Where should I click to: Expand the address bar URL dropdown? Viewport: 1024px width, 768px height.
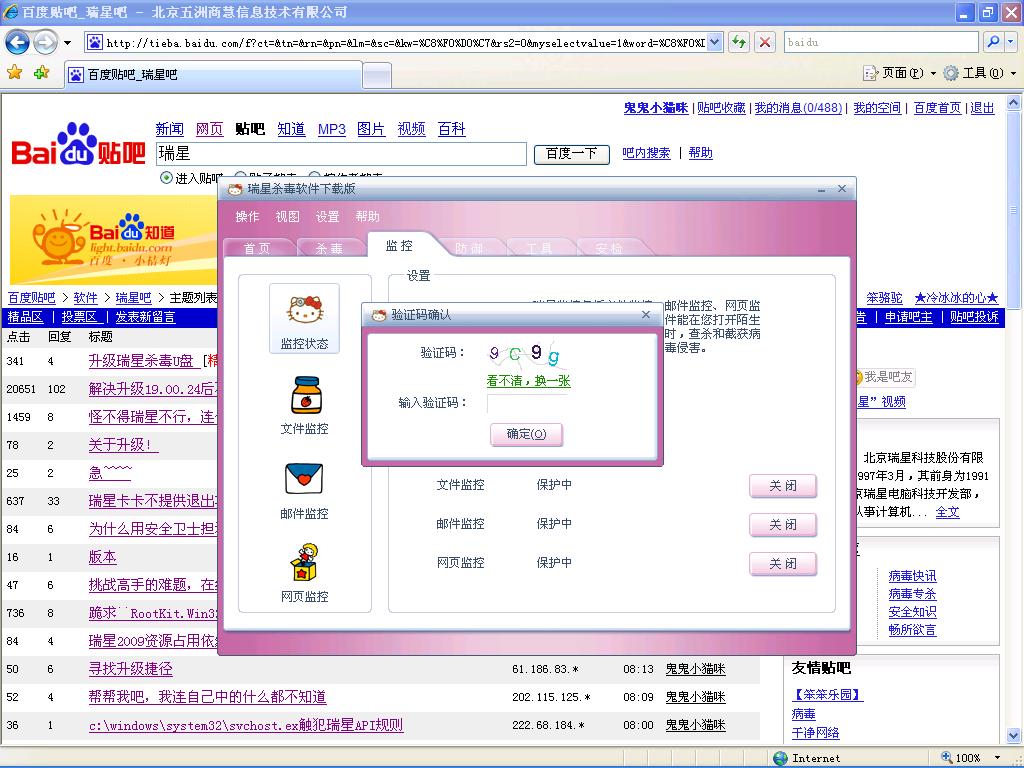pos(714,42)
